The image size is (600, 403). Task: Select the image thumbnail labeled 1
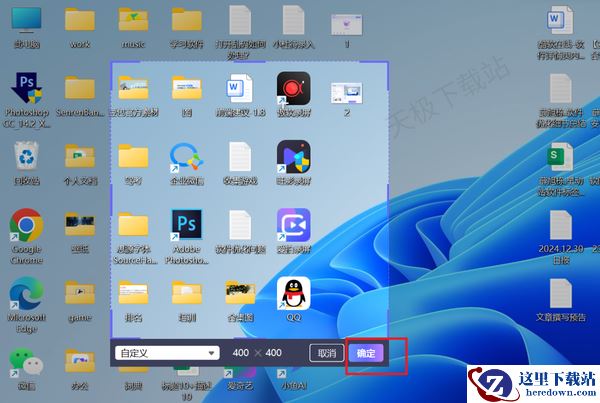pyautogui.click(x=347, y=25)
